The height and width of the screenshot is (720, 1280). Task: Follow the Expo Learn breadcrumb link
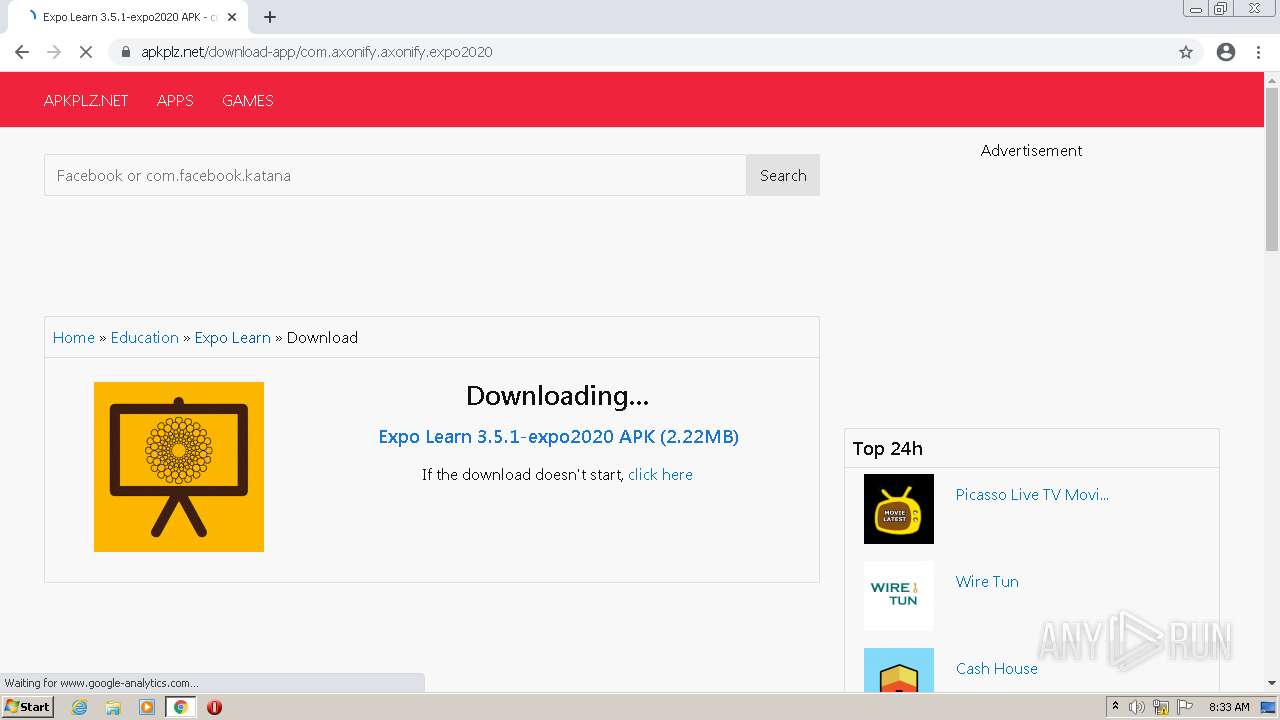click(233, 337)
